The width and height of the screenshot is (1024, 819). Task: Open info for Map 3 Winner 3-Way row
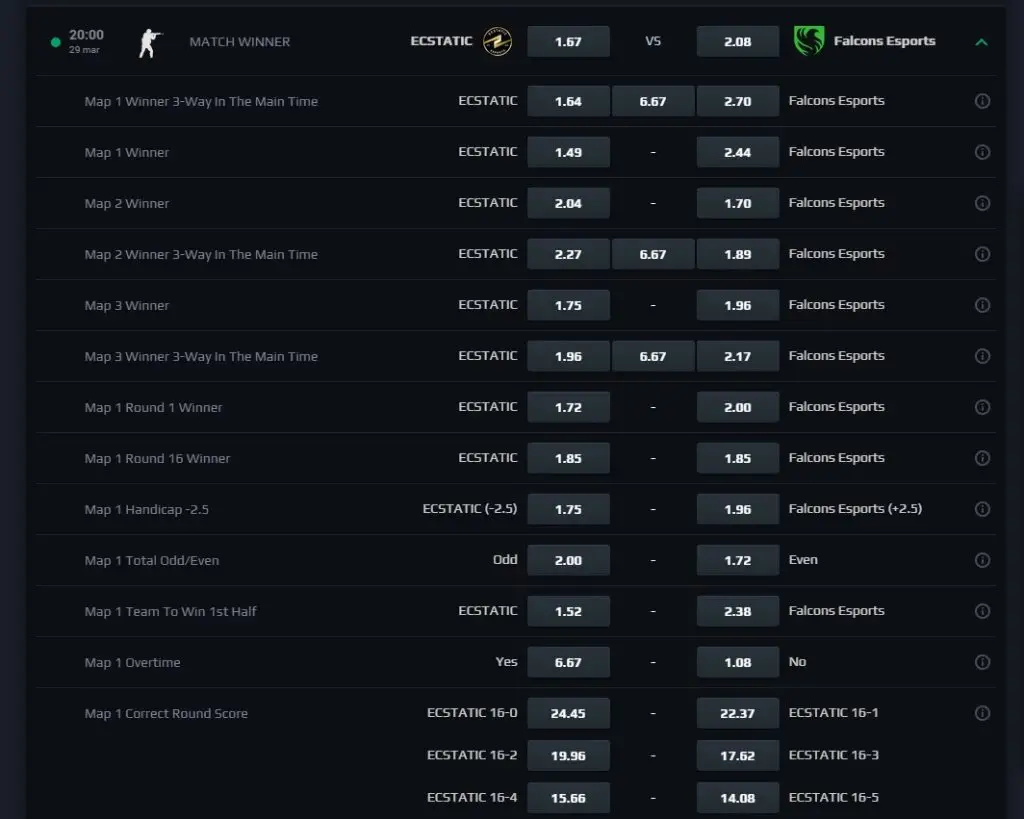pyautogui.click(x=982, y=356)
